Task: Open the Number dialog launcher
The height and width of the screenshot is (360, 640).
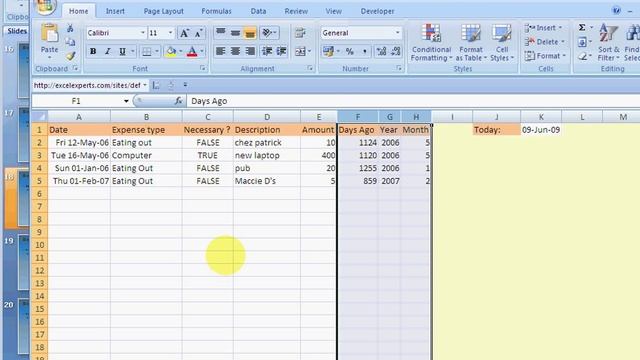Action: 399,69
